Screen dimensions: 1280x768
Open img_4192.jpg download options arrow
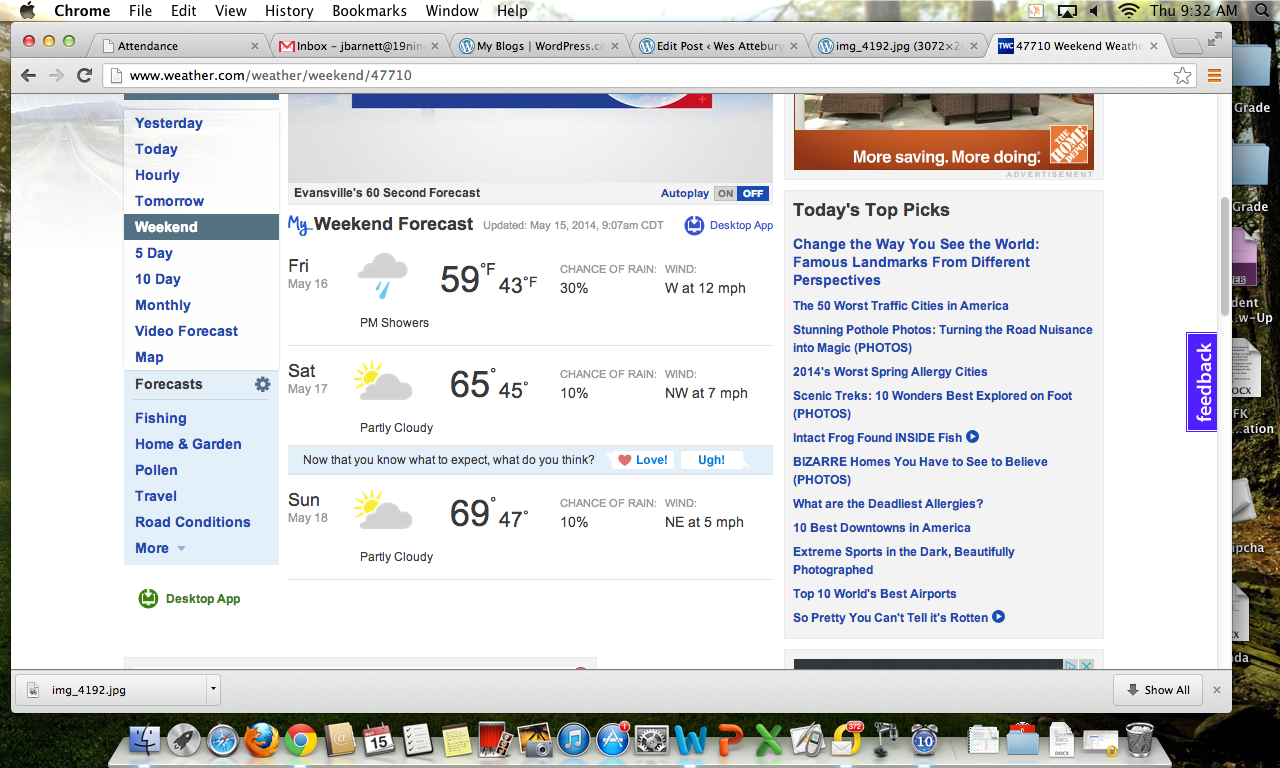pos(212,689)
